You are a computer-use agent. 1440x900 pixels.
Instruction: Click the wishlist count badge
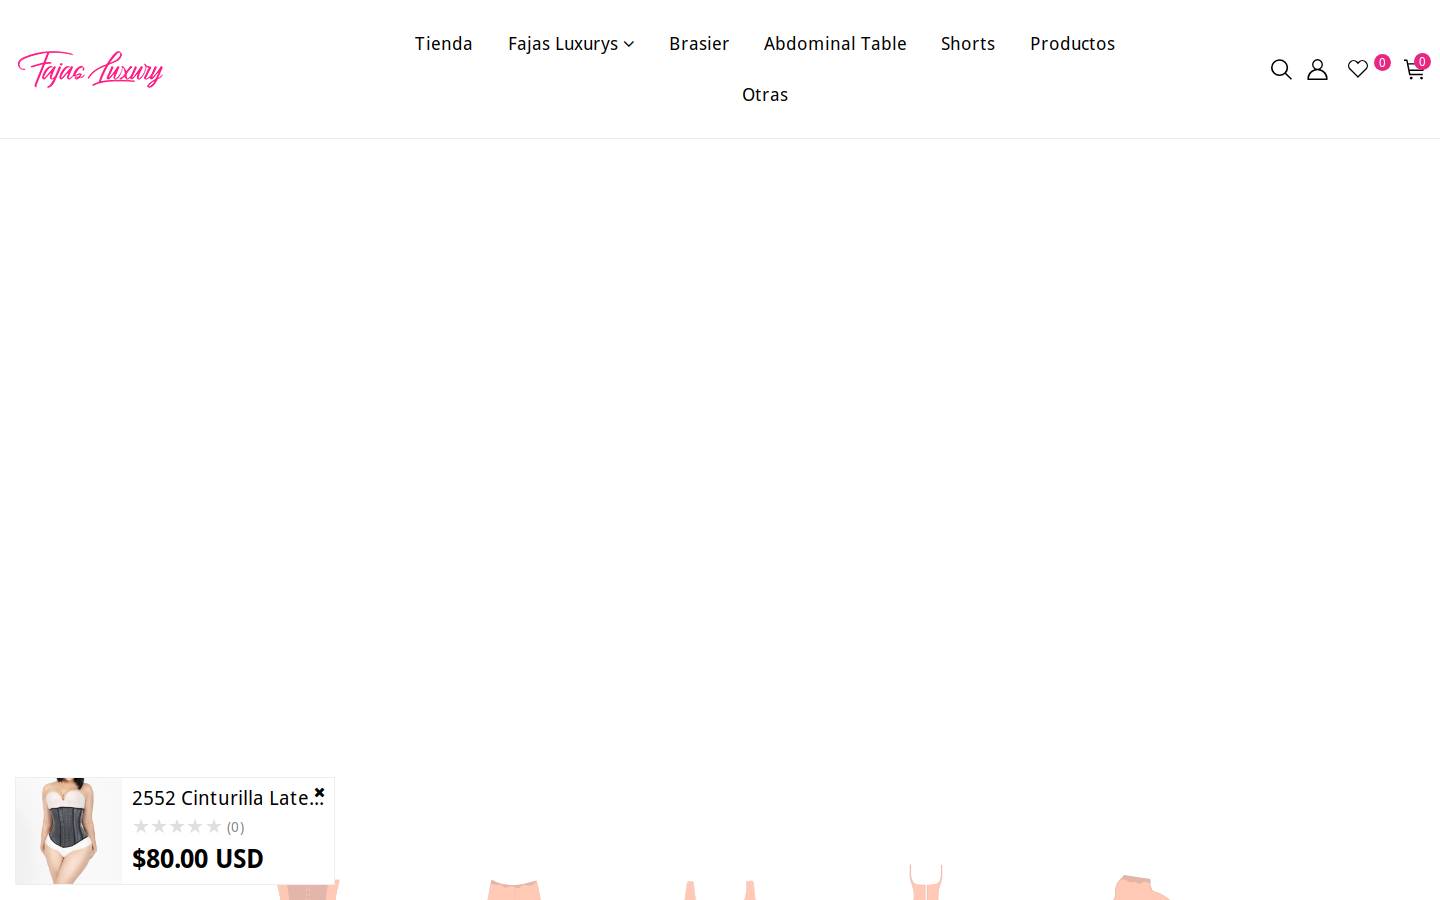(1382, 62)
